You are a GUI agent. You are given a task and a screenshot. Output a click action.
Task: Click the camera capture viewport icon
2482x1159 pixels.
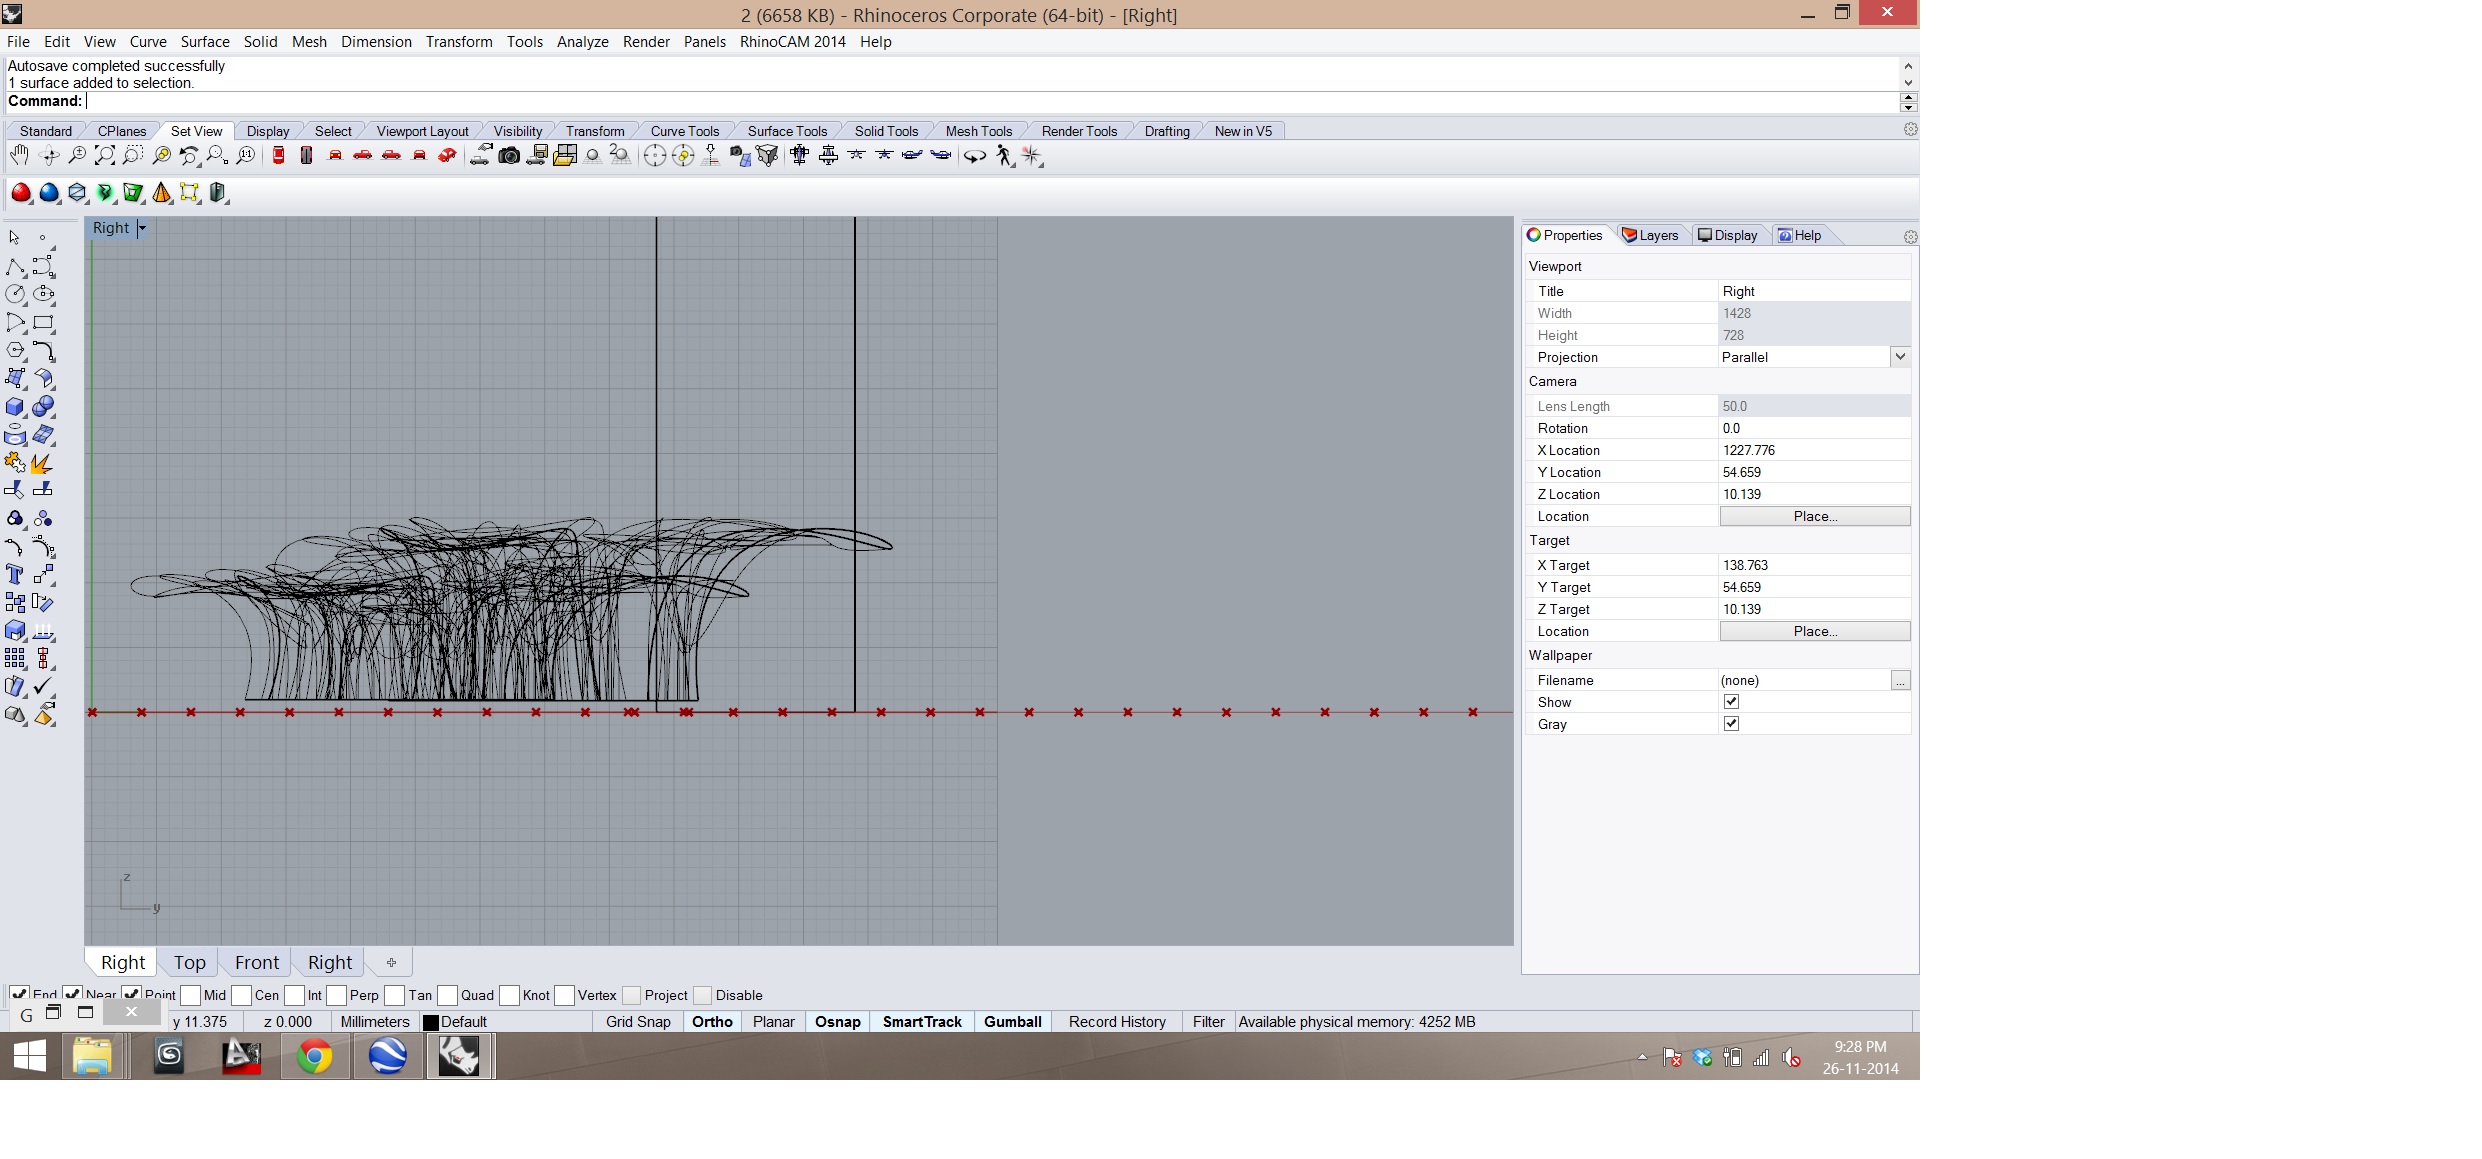[x=509, y=155]
